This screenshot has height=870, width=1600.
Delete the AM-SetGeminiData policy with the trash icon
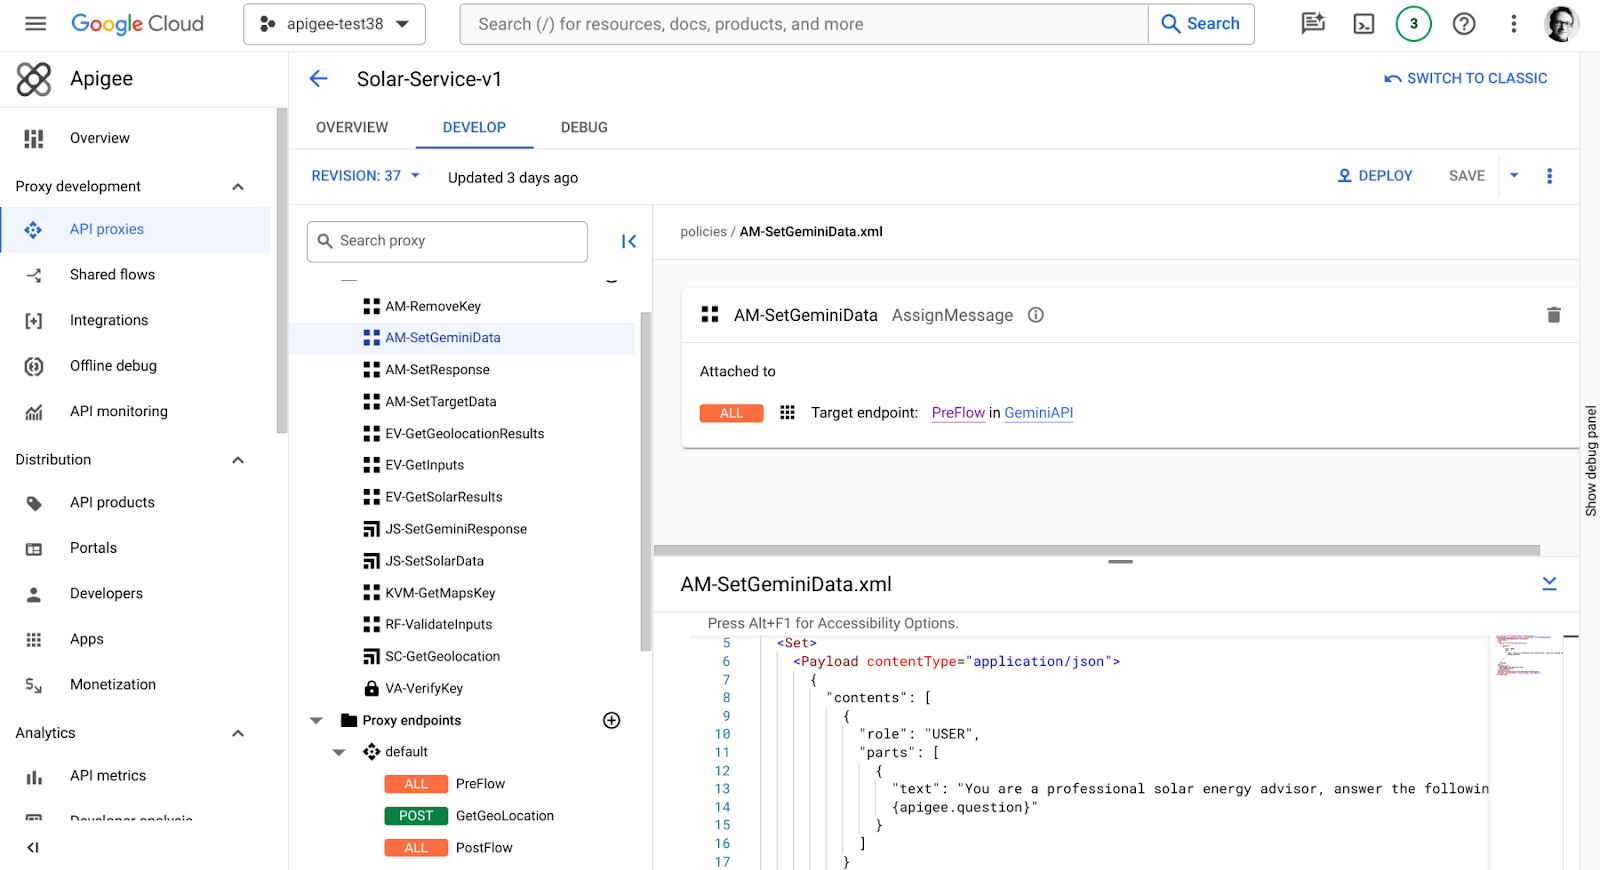(1554, 315)
